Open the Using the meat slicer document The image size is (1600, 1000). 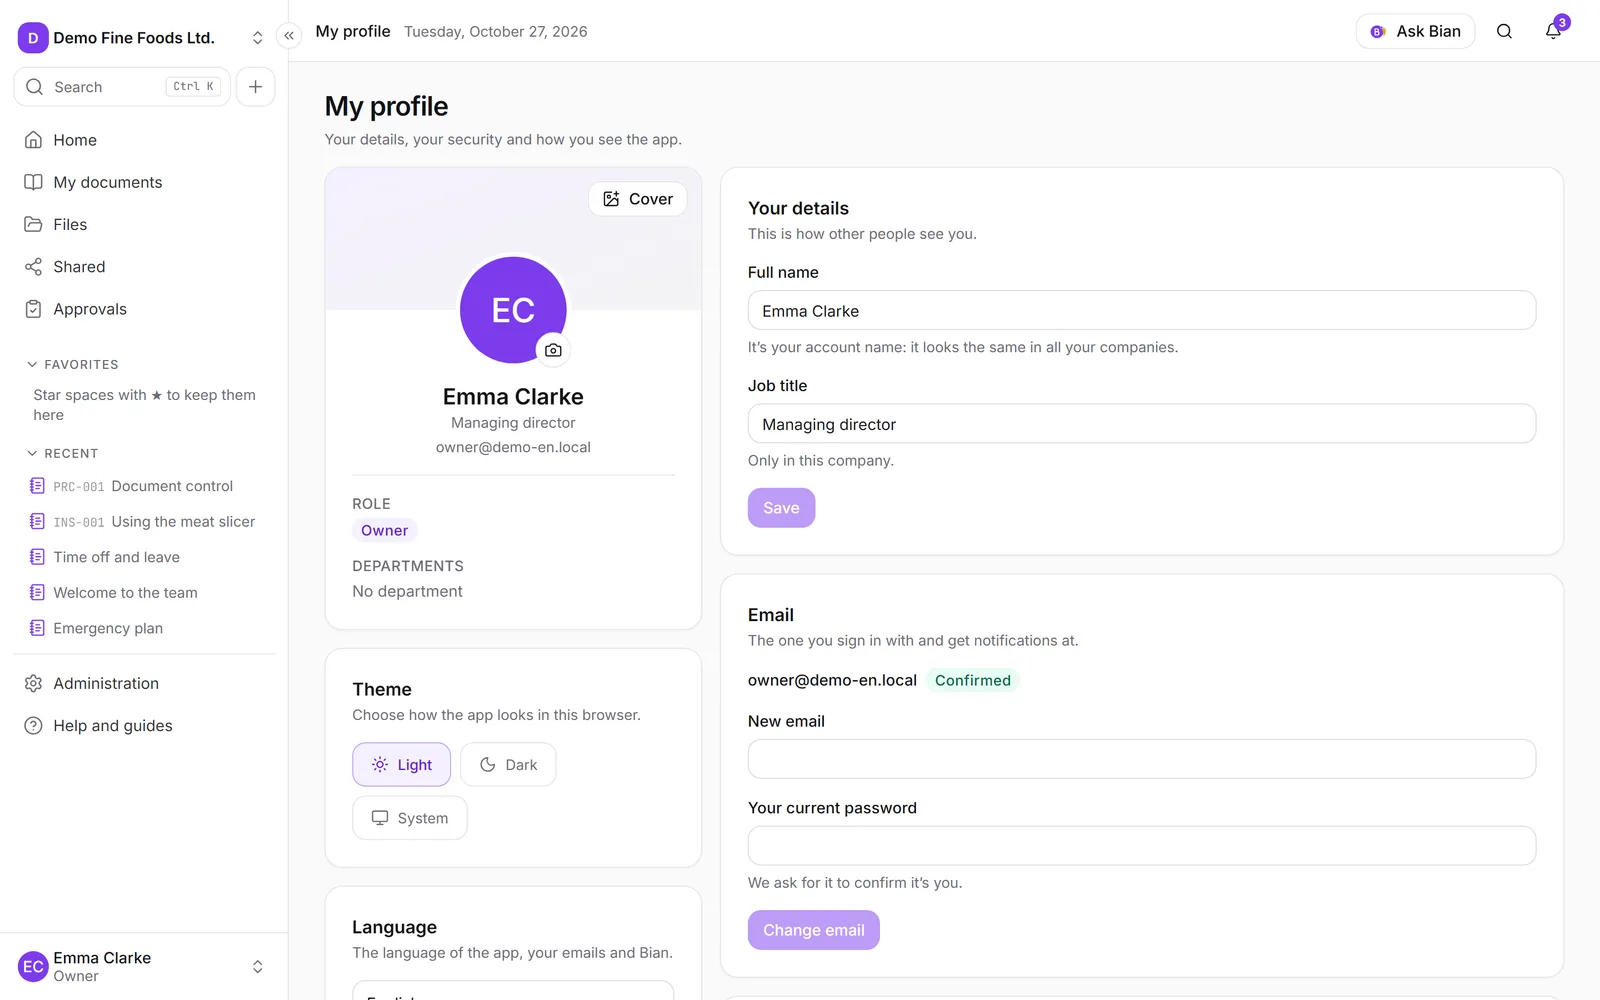click(x=144, y=522)
